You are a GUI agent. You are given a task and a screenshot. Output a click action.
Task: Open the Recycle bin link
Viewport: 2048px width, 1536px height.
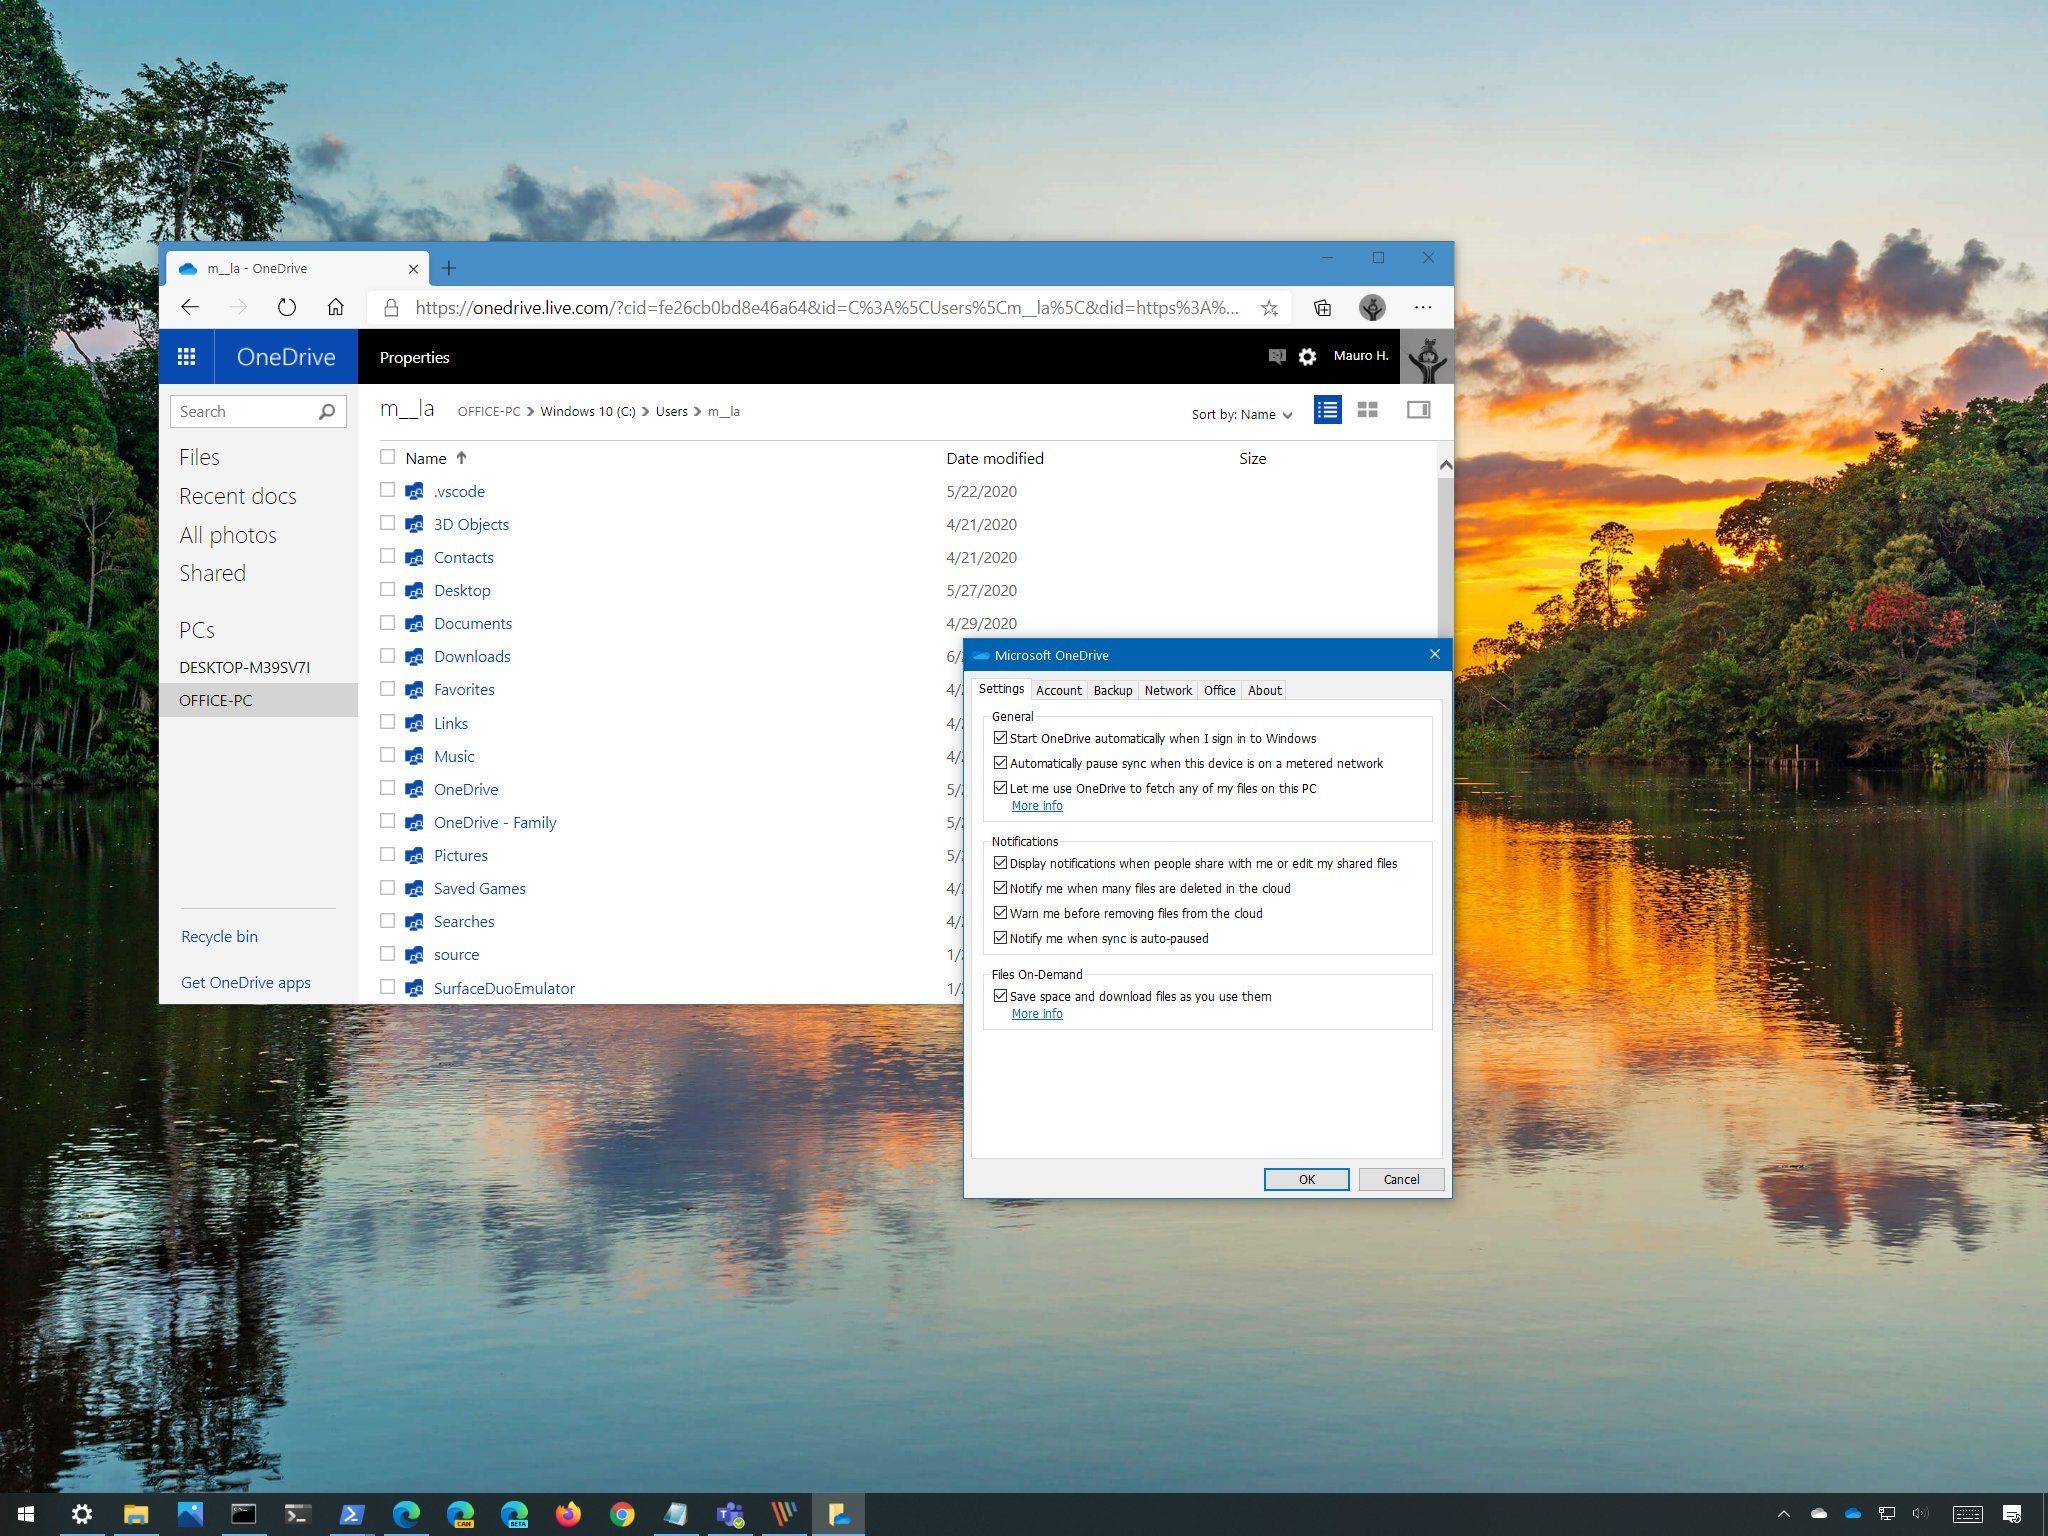point(219,937)
